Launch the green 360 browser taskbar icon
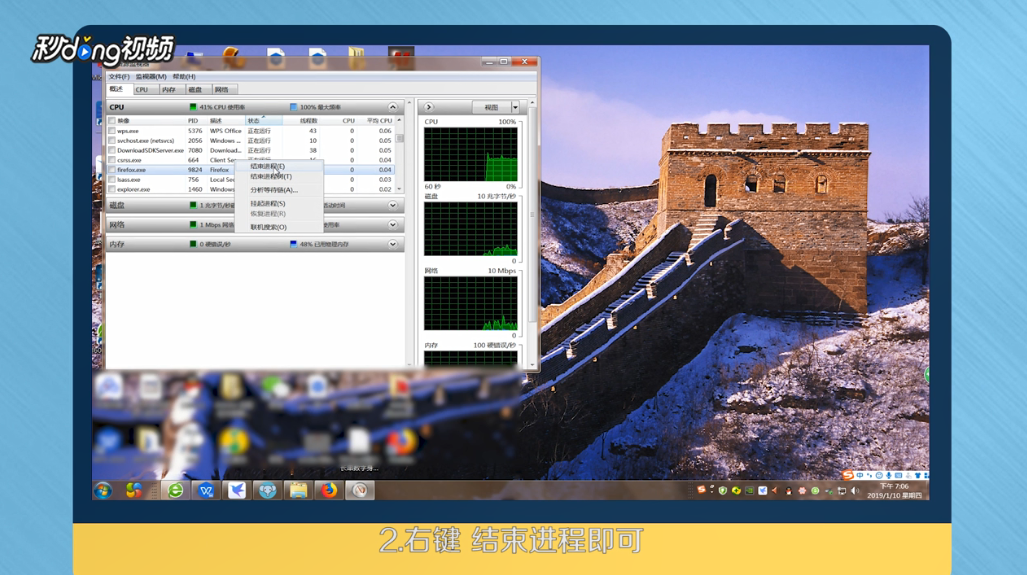The width and height of the screenshot is (1027, 575). pos(176,490)
